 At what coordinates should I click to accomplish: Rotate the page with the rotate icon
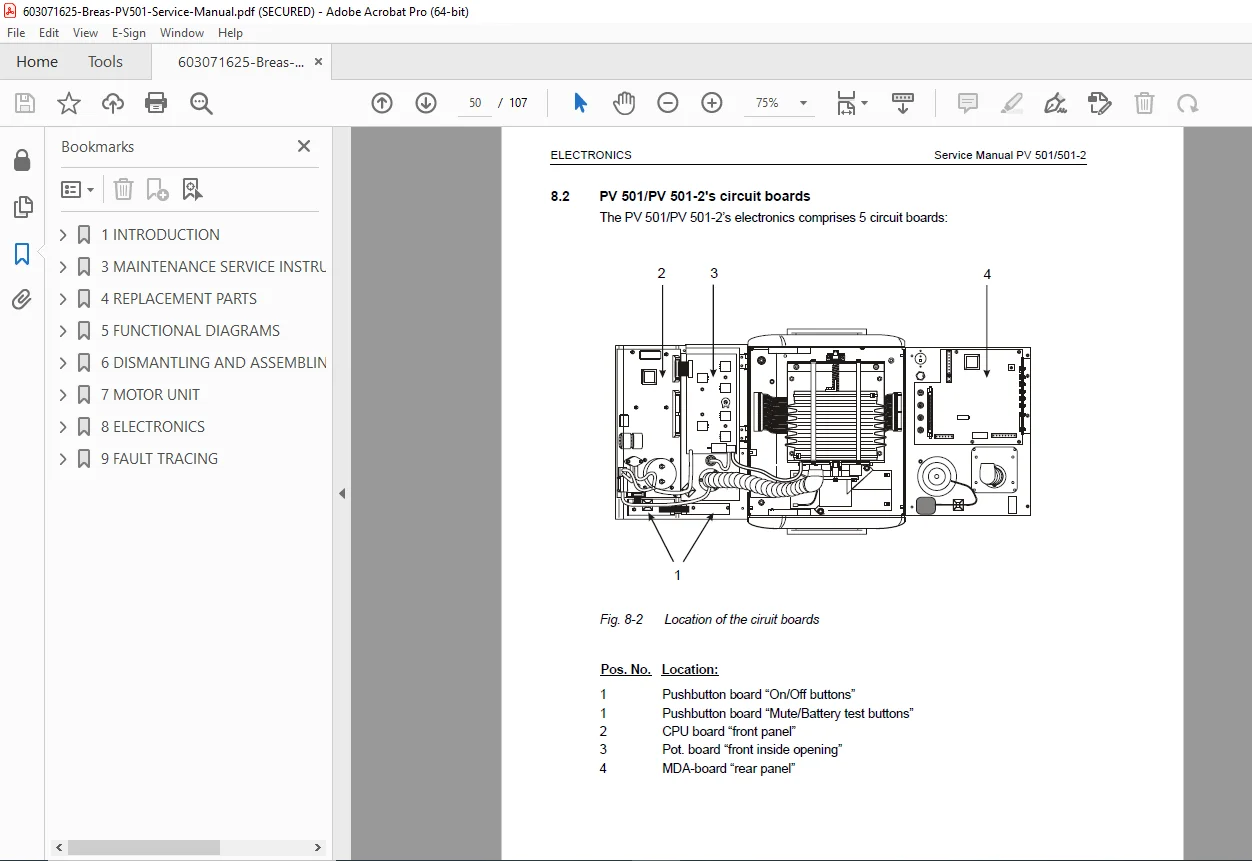1187,103
